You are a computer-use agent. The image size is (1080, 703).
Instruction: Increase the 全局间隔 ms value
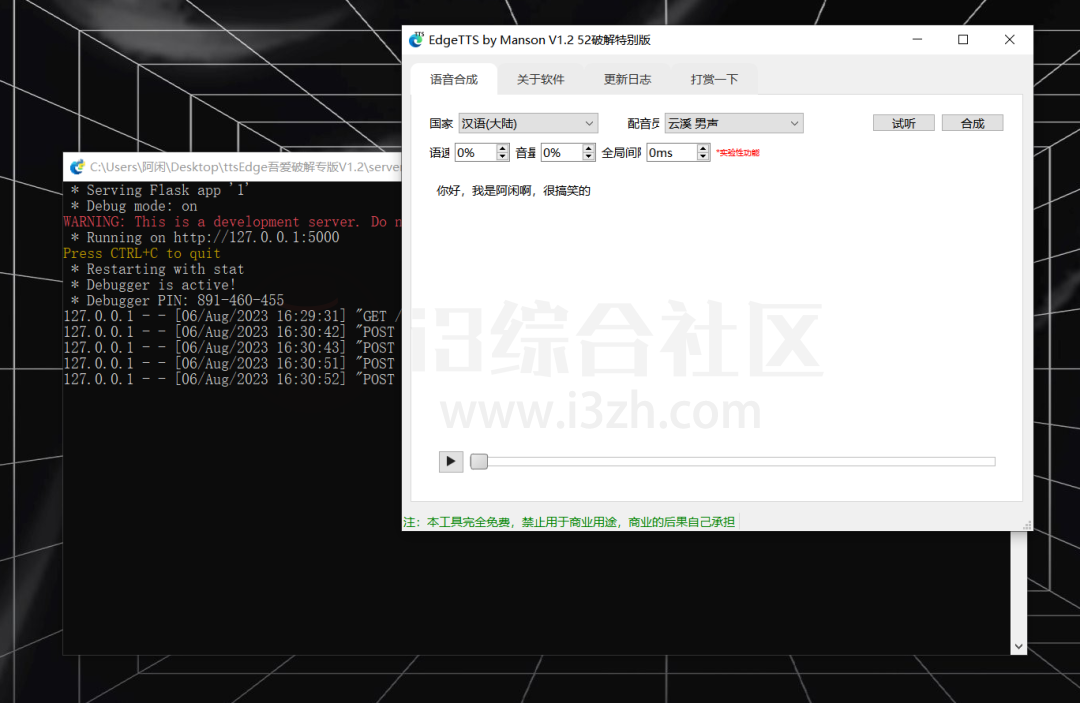[703, 148]
